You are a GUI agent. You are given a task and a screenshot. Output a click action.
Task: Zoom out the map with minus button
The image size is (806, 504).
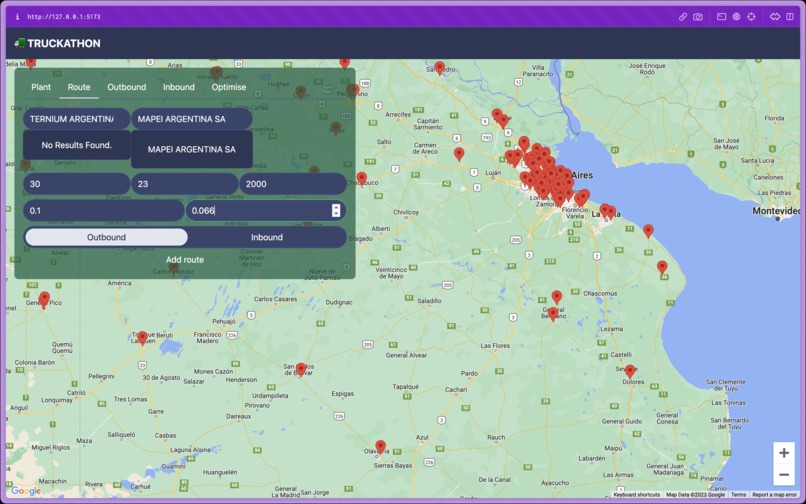(x=784, y=475)
